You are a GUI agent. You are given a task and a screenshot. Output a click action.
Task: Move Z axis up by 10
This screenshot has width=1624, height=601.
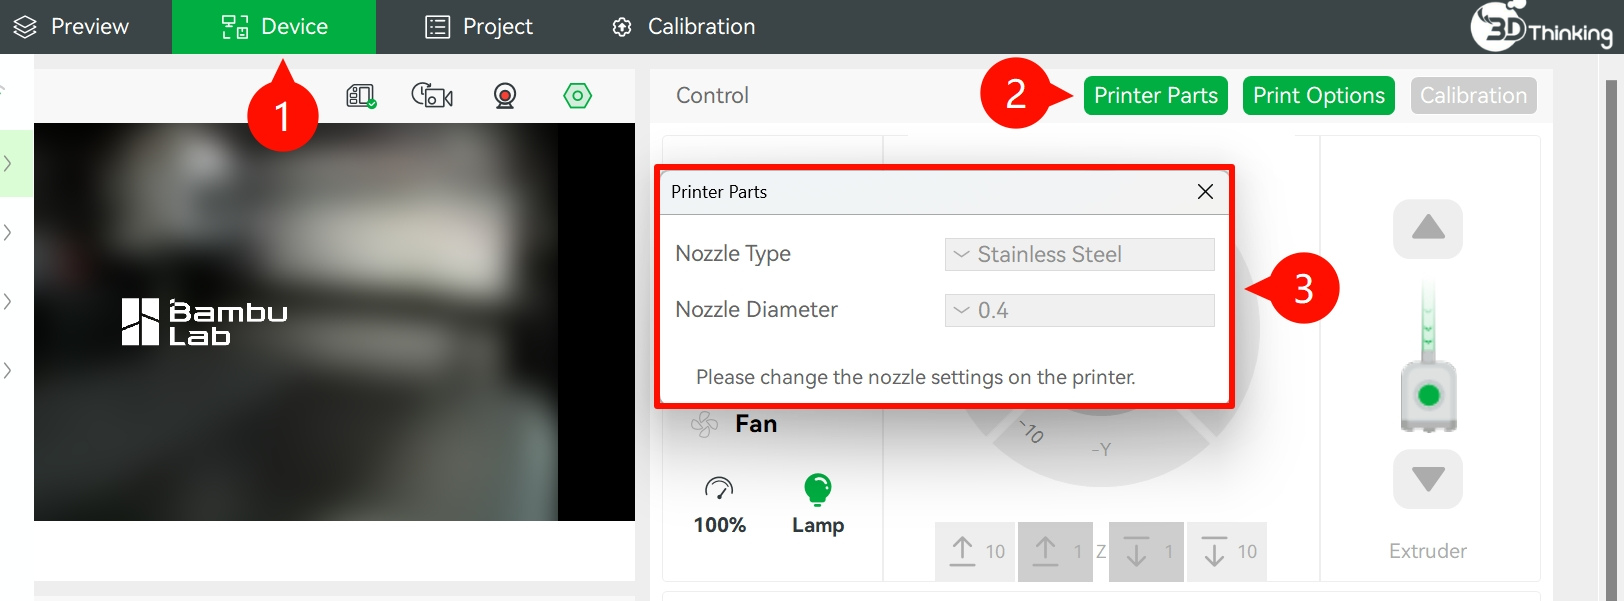point(975,551)
